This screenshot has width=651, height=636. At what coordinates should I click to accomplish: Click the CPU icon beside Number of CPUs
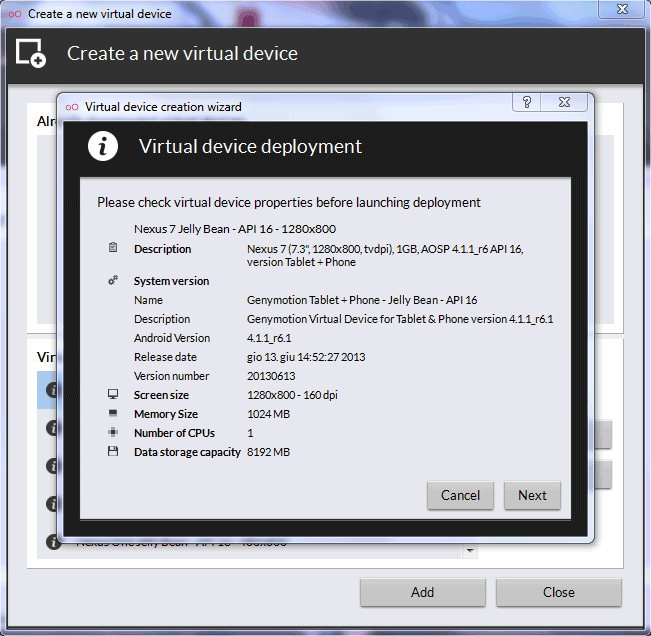113,432
